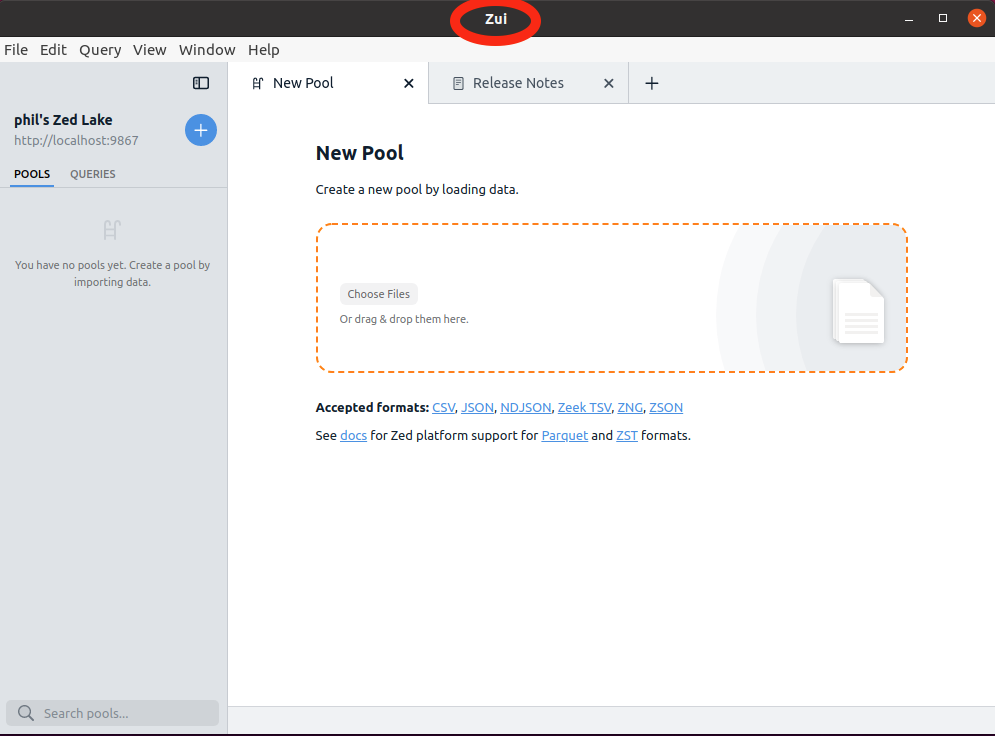Open the docs link for Zed platform support

point(353,435)
